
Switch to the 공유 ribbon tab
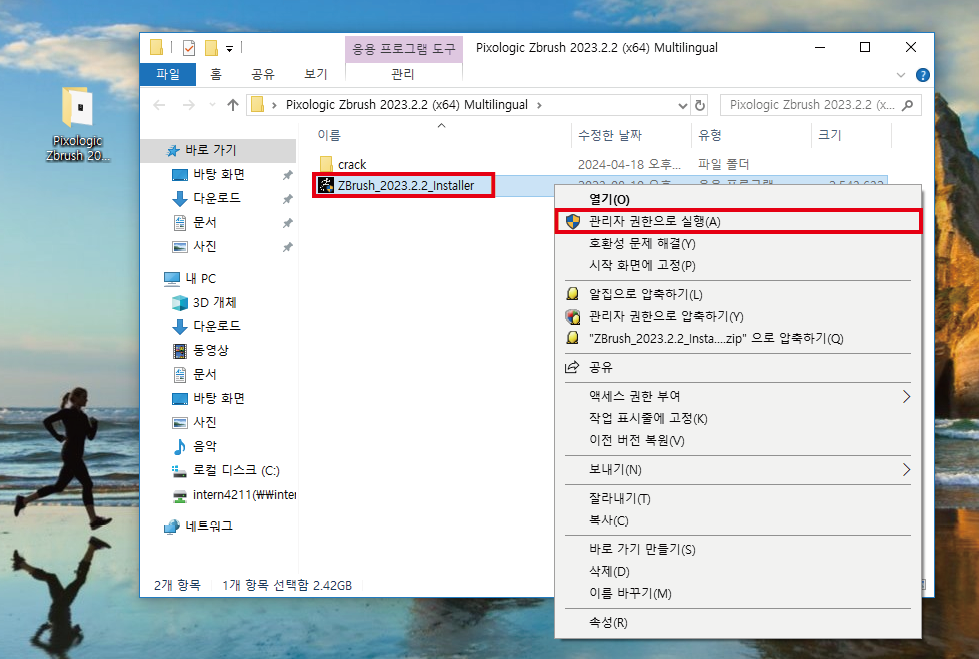[263, 74]
